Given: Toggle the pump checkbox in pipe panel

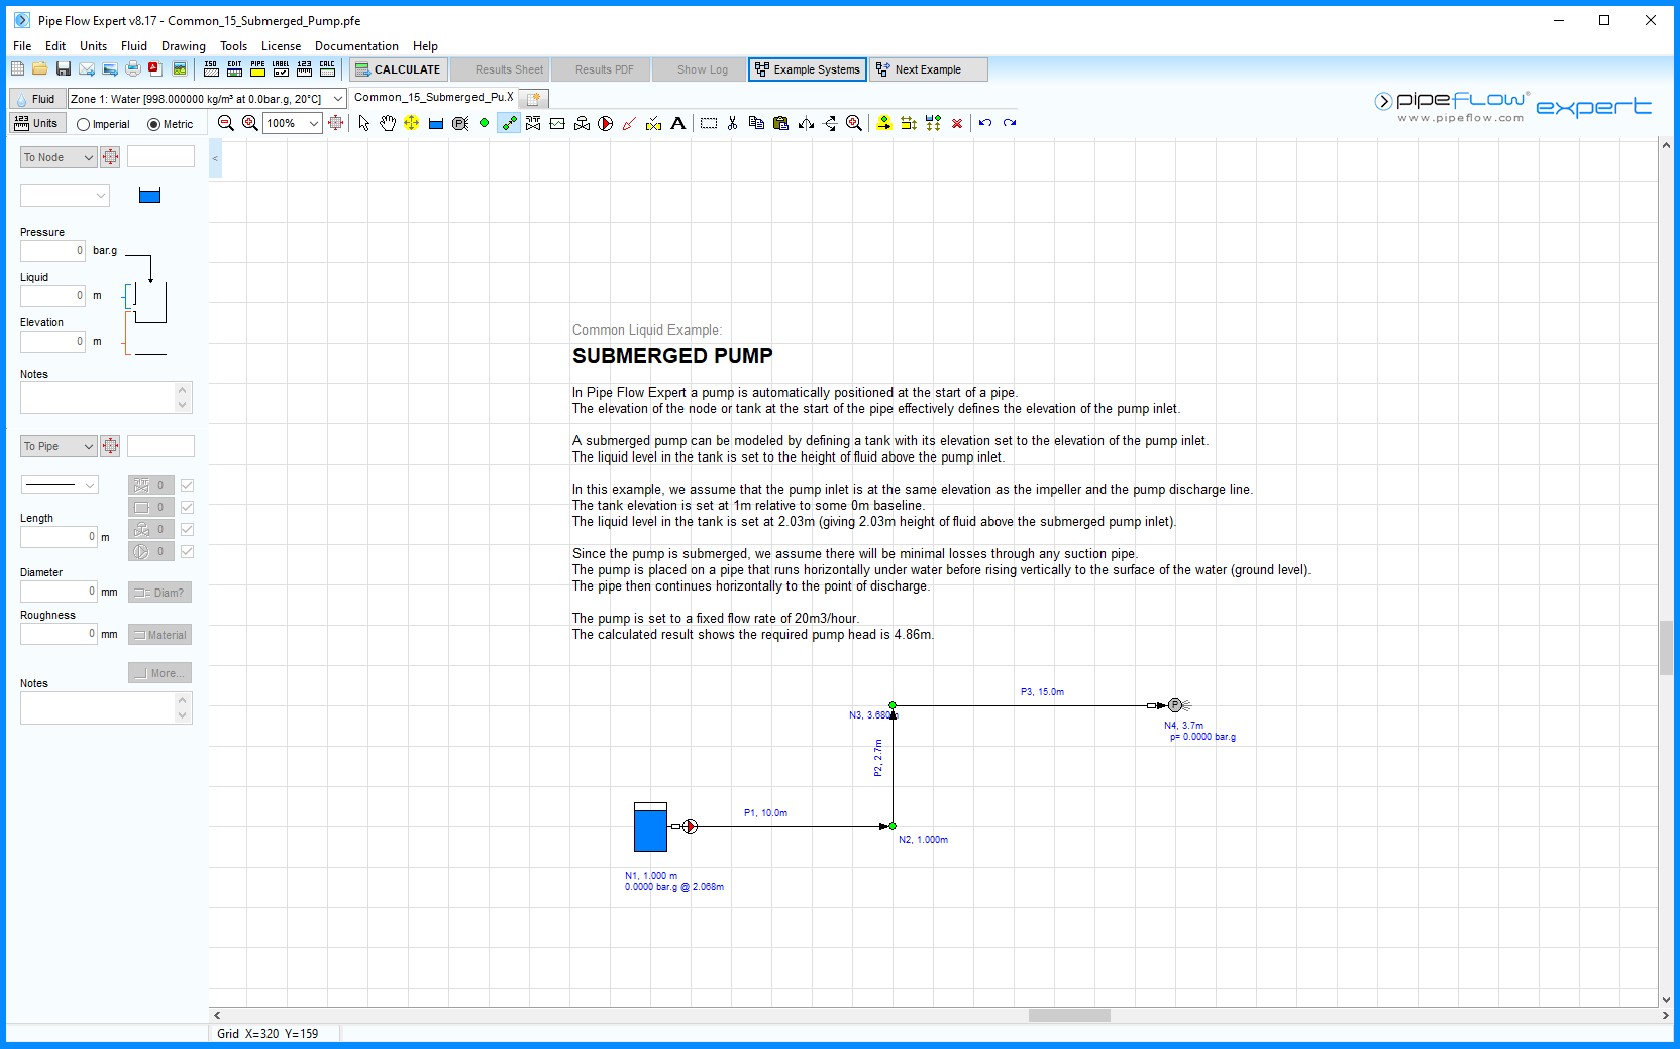Looking at the screenshot, I should 187,551.
